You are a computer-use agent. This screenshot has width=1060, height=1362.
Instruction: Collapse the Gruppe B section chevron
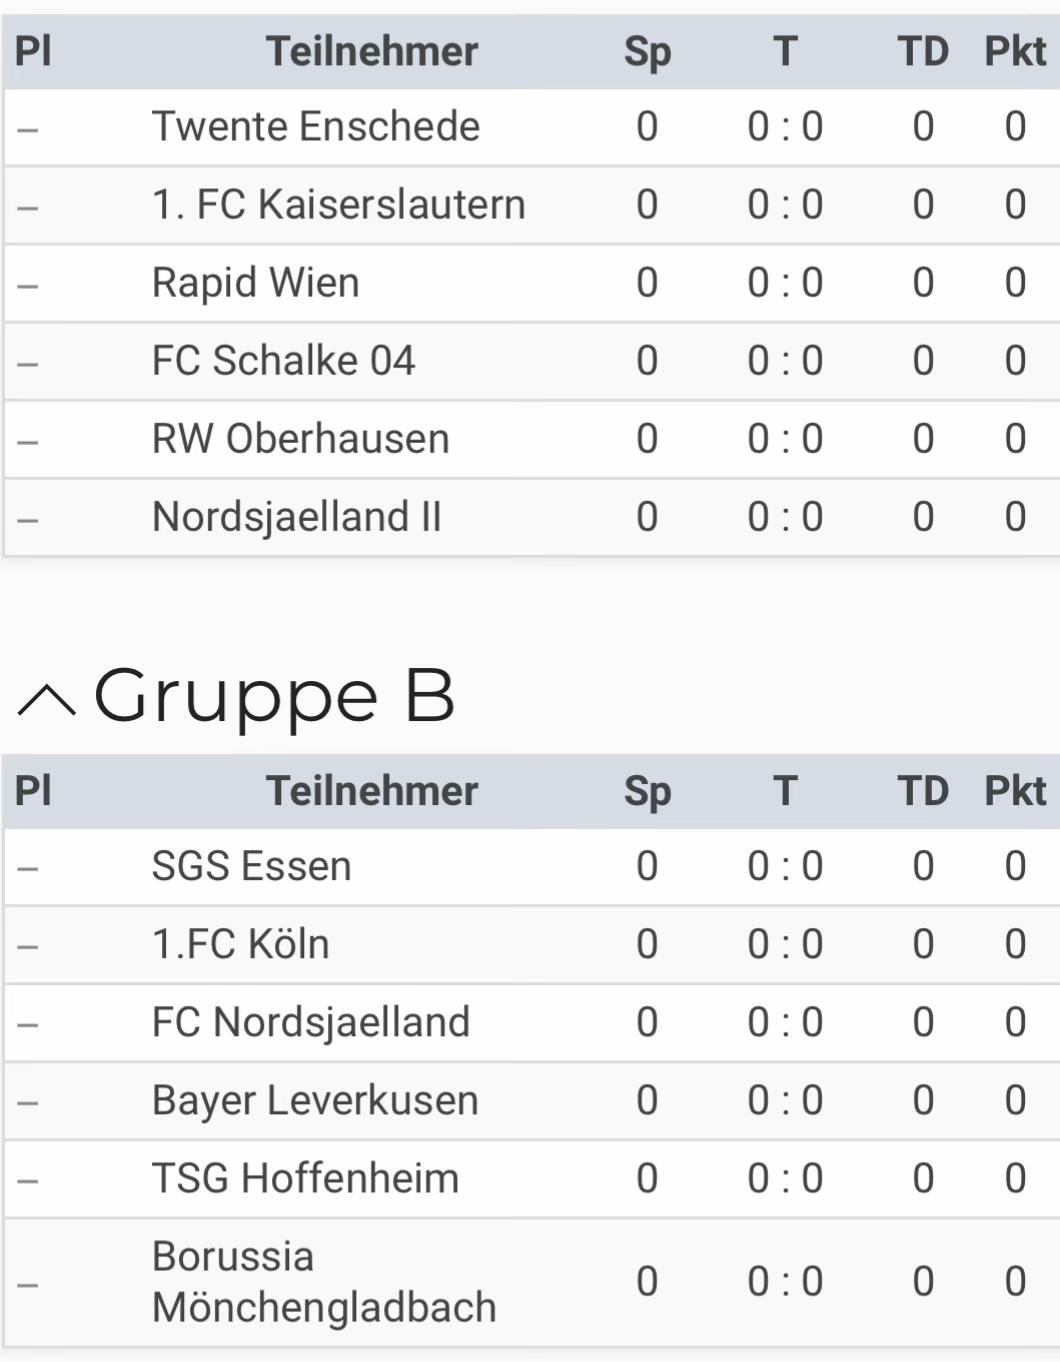(46, 700)
